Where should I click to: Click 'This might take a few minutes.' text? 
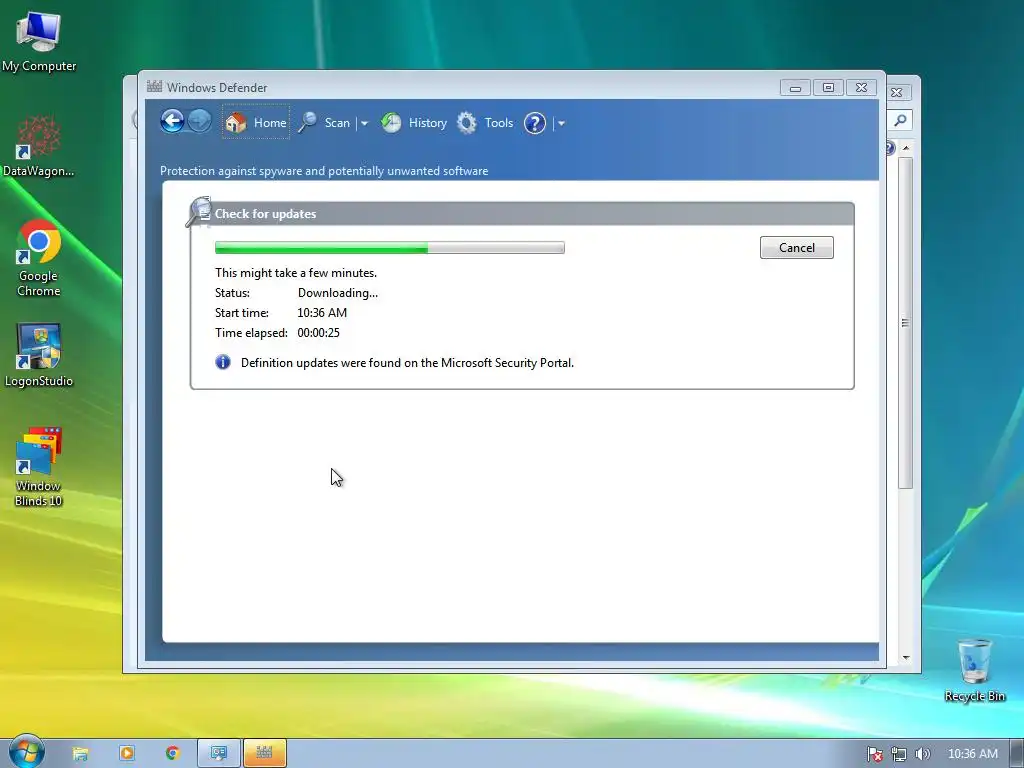(x=296, y=273)
